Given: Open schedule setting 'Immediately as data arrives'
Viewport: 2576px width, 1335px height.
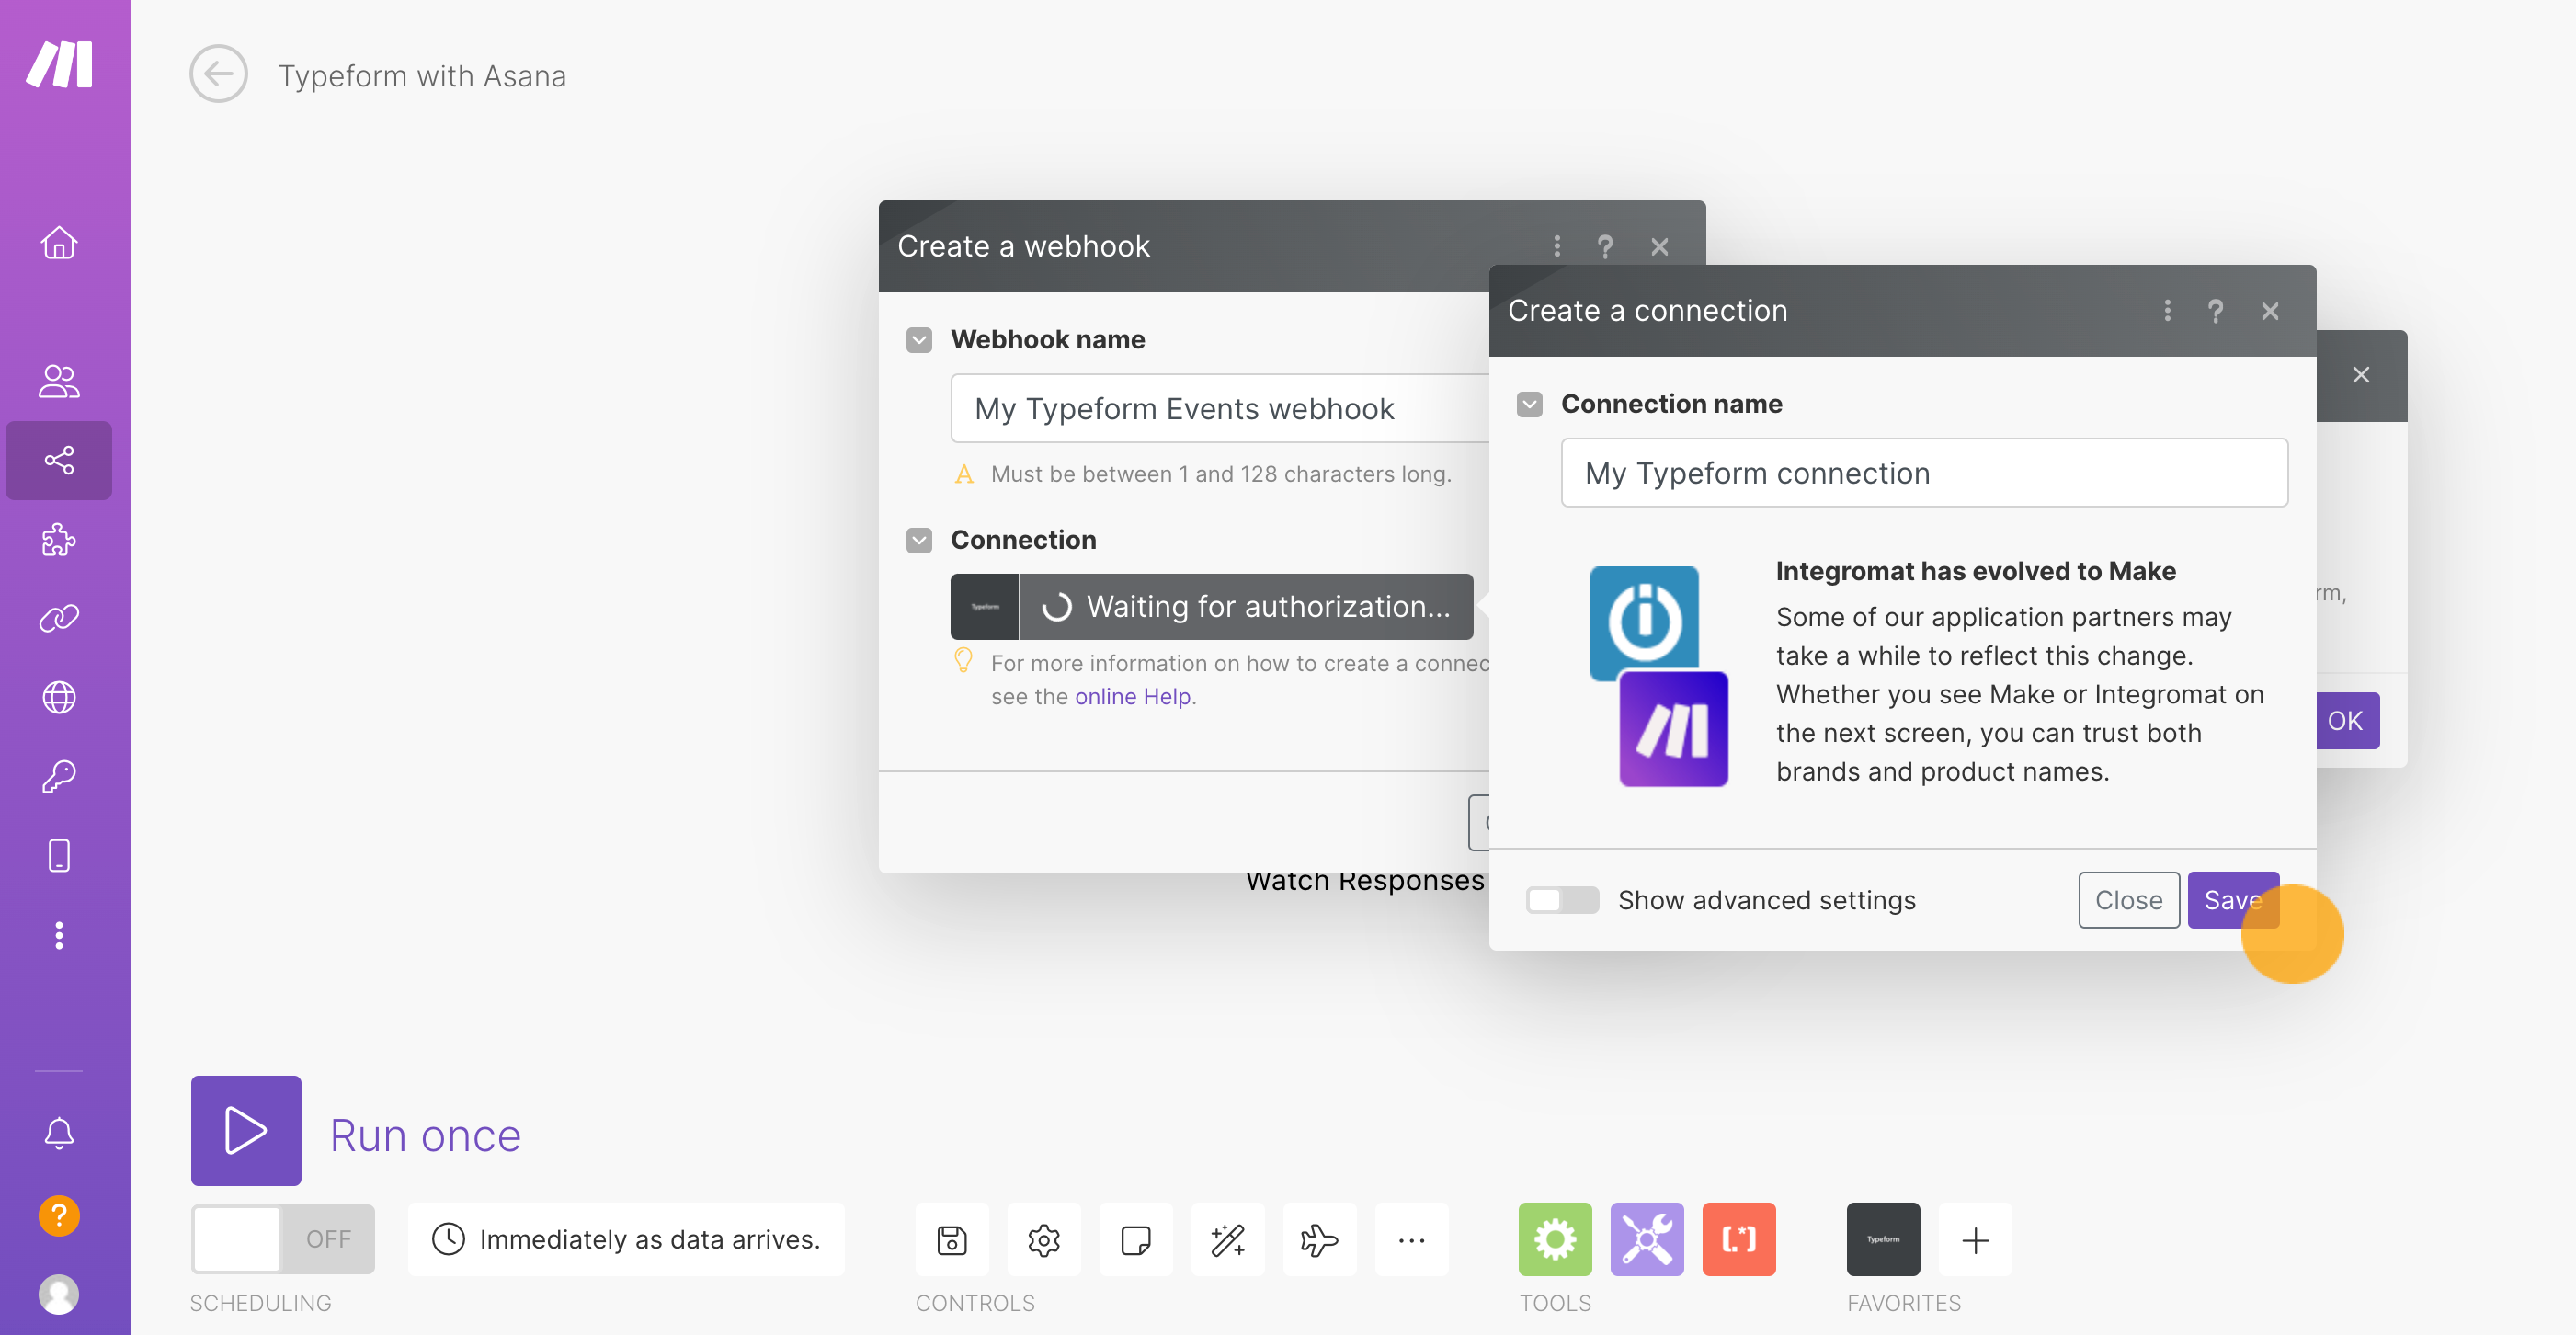Looking at the screenshot, I should [x=626, y=1239].
